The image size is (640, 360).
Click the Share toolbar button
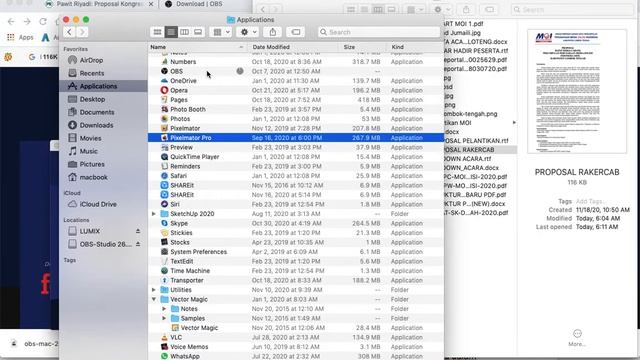coord(273,32)
